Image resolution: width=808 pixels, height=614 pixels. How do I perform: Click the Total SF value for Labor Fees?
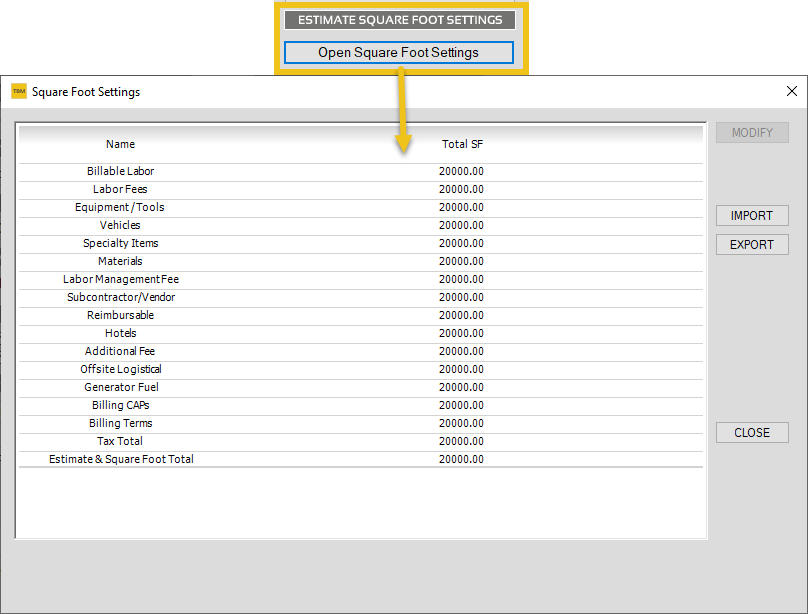click(461, 190)
